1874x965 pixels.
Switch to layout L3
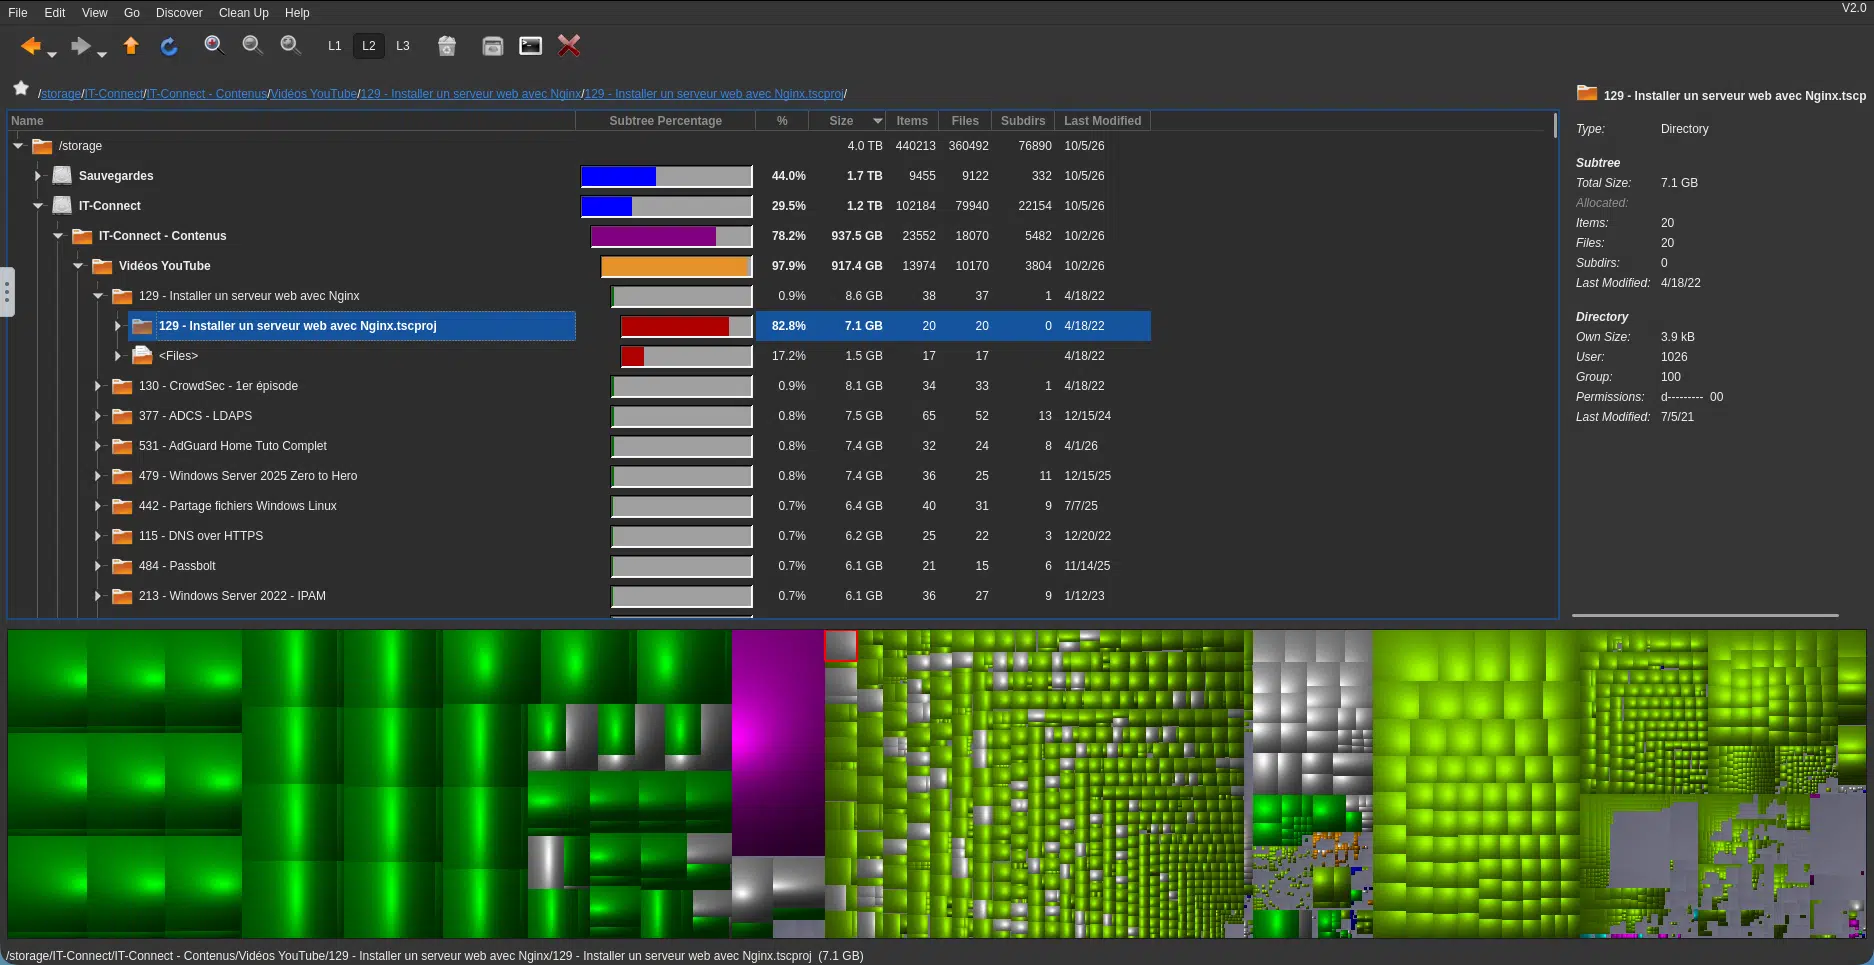click(x=403, y=46)
